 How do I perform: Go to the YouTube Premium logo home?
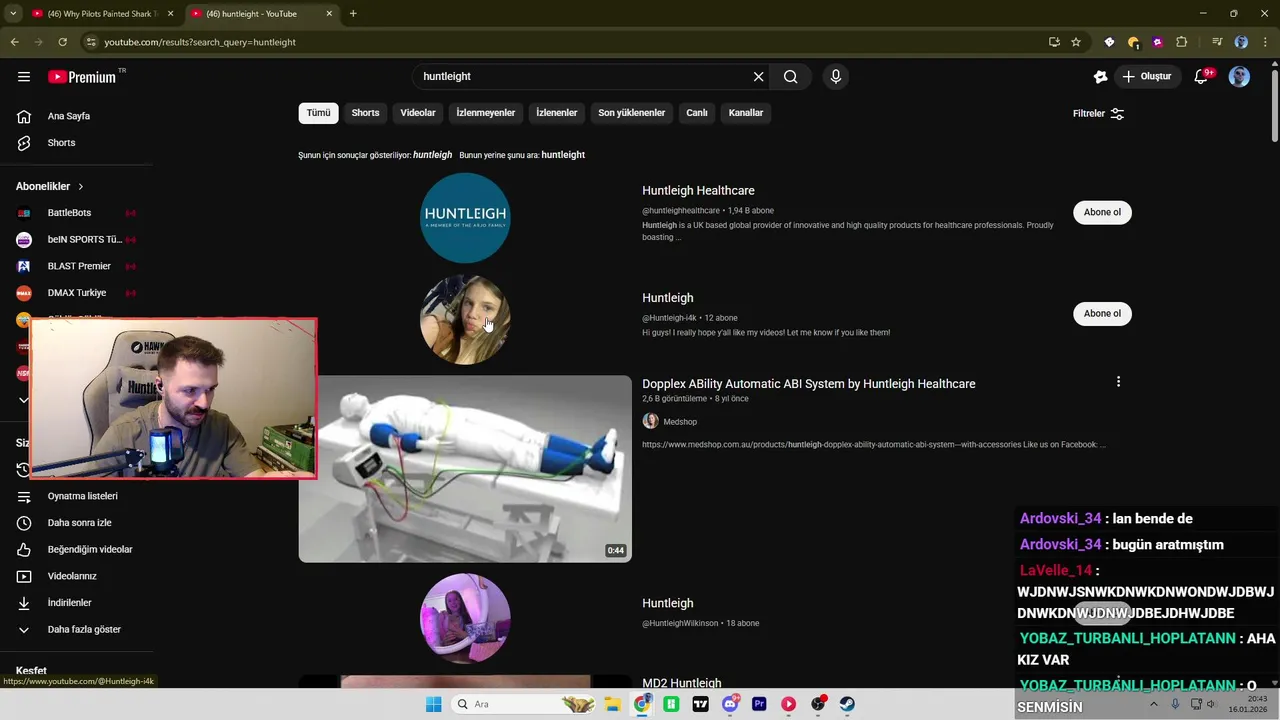[84, 77]
